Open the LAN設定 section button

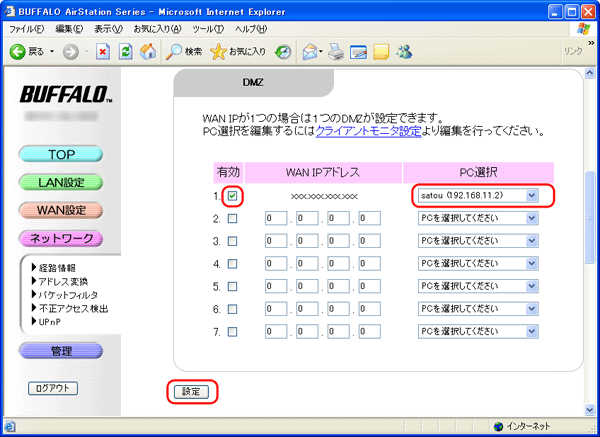(61, 182)
